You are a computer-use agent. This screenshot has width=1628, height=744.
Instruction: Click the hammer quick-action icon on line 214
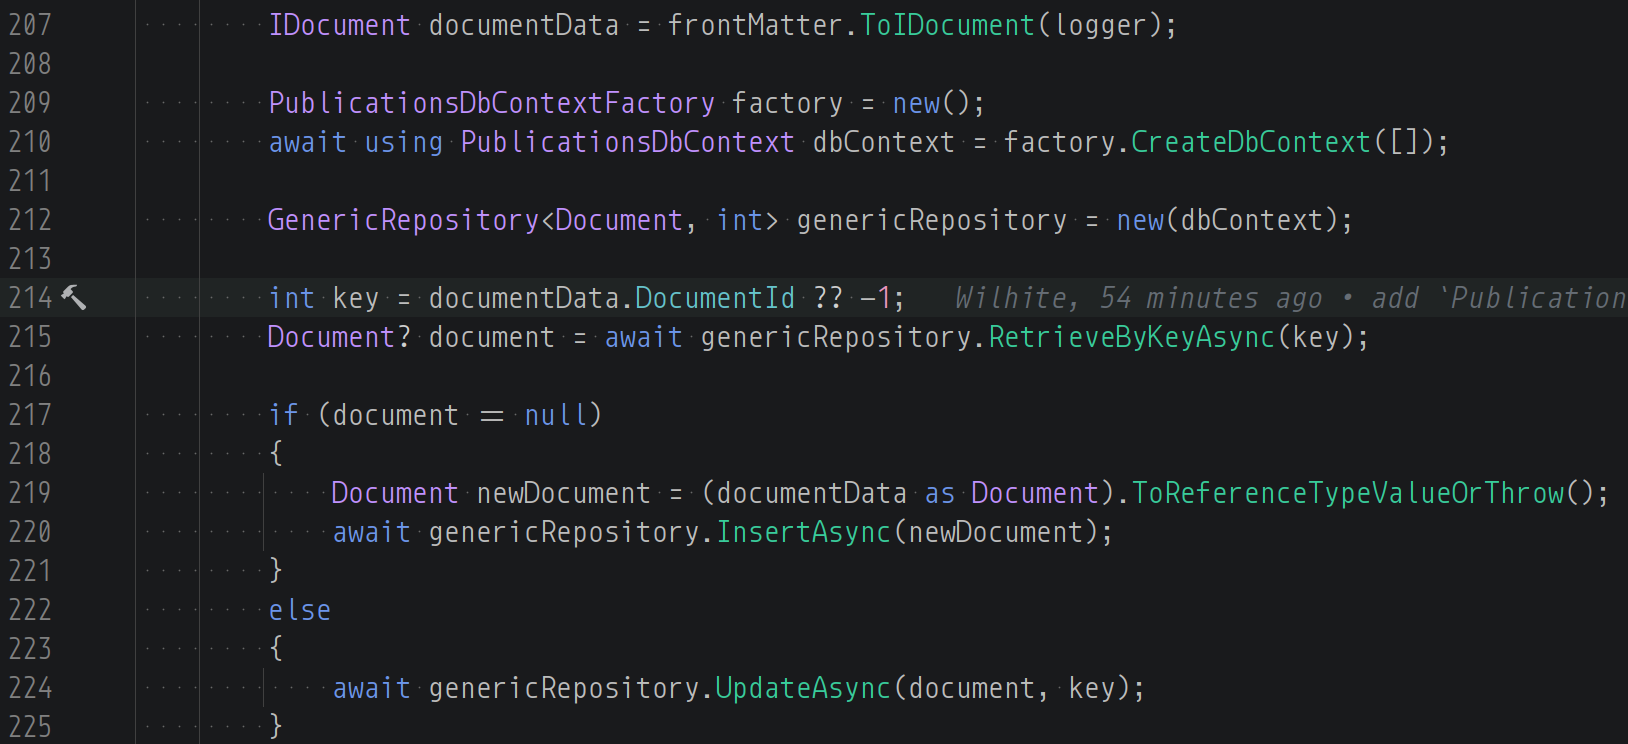point(74,297)
